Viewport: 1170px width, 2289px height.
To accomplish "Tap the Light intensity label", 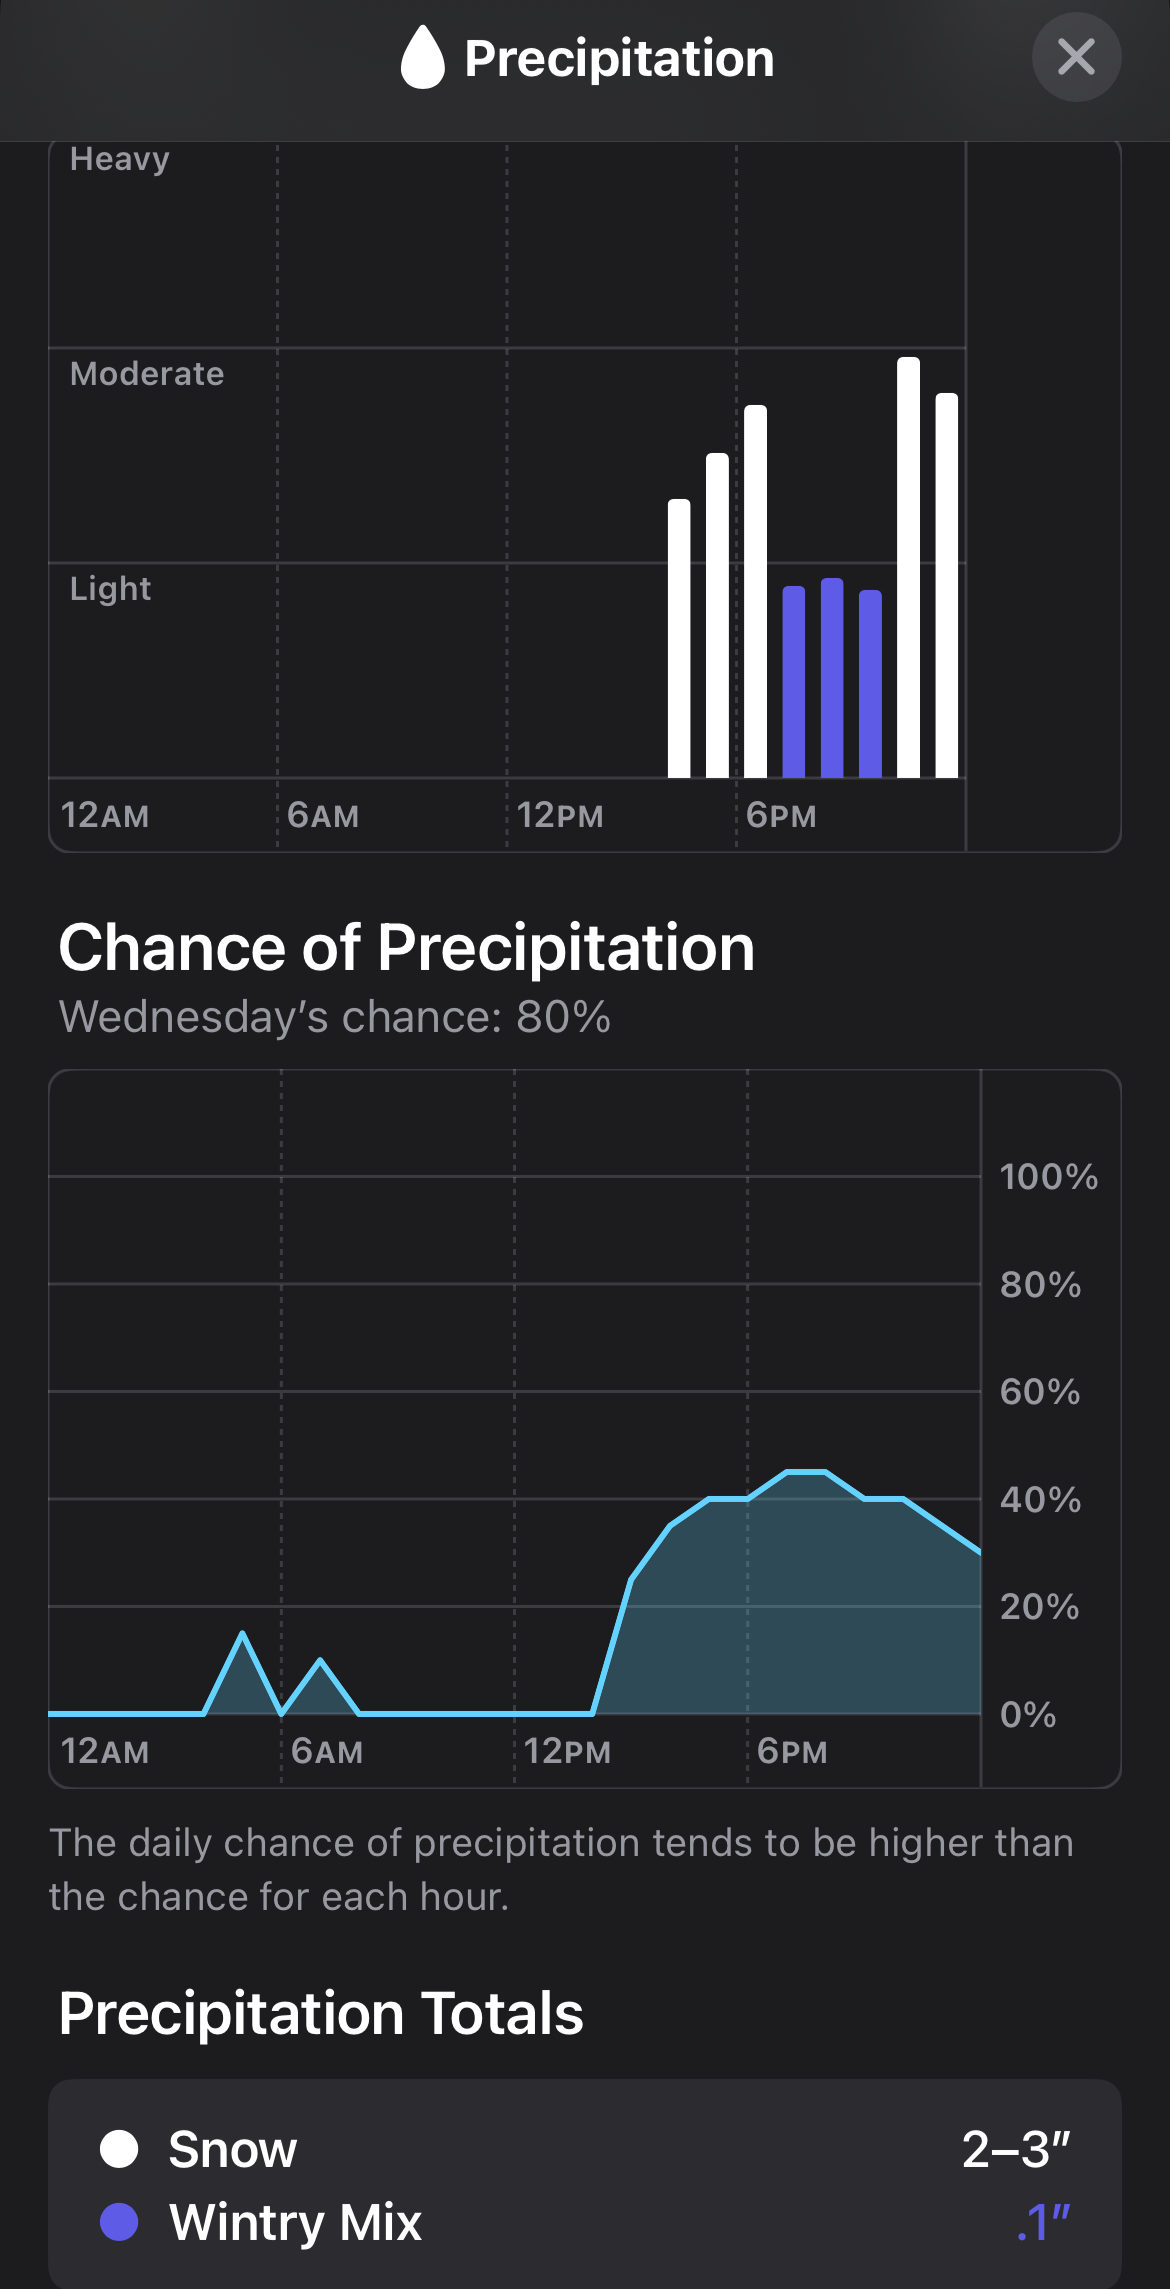I will click(x=110, y=588).
